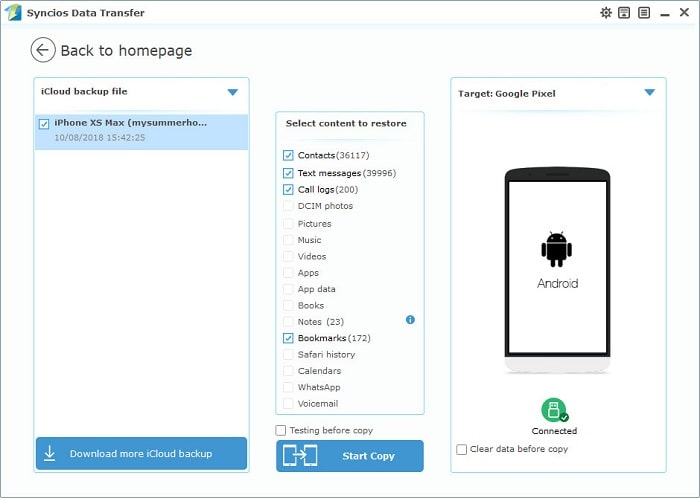The height and width of the screenshot is (498, 700).
Task: Check the WhatsApp checkbox
Action: pyautogui.click(x=288, y=387)
